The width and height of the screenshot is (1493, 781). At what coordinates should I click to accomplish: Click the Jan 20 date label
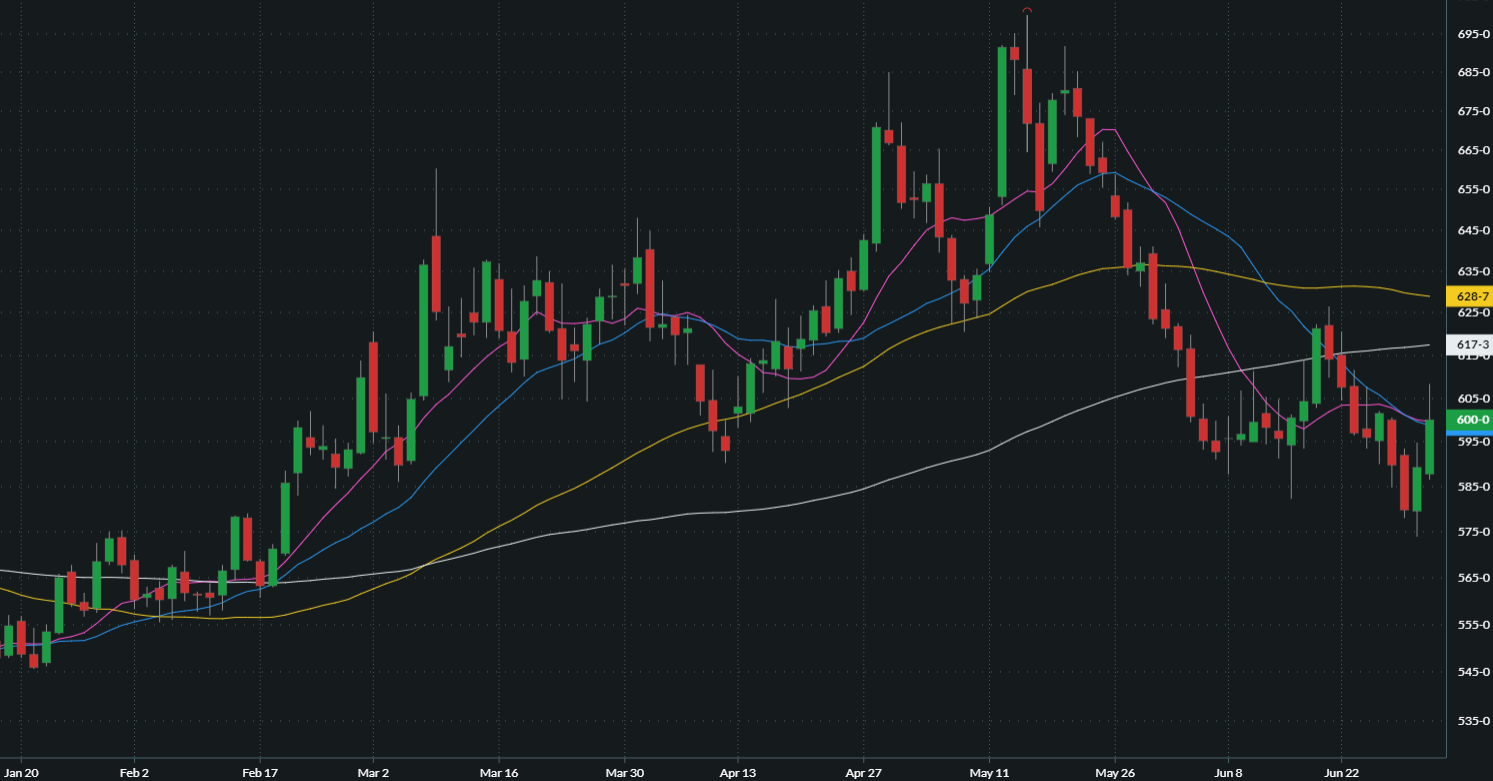pos(20,773)
